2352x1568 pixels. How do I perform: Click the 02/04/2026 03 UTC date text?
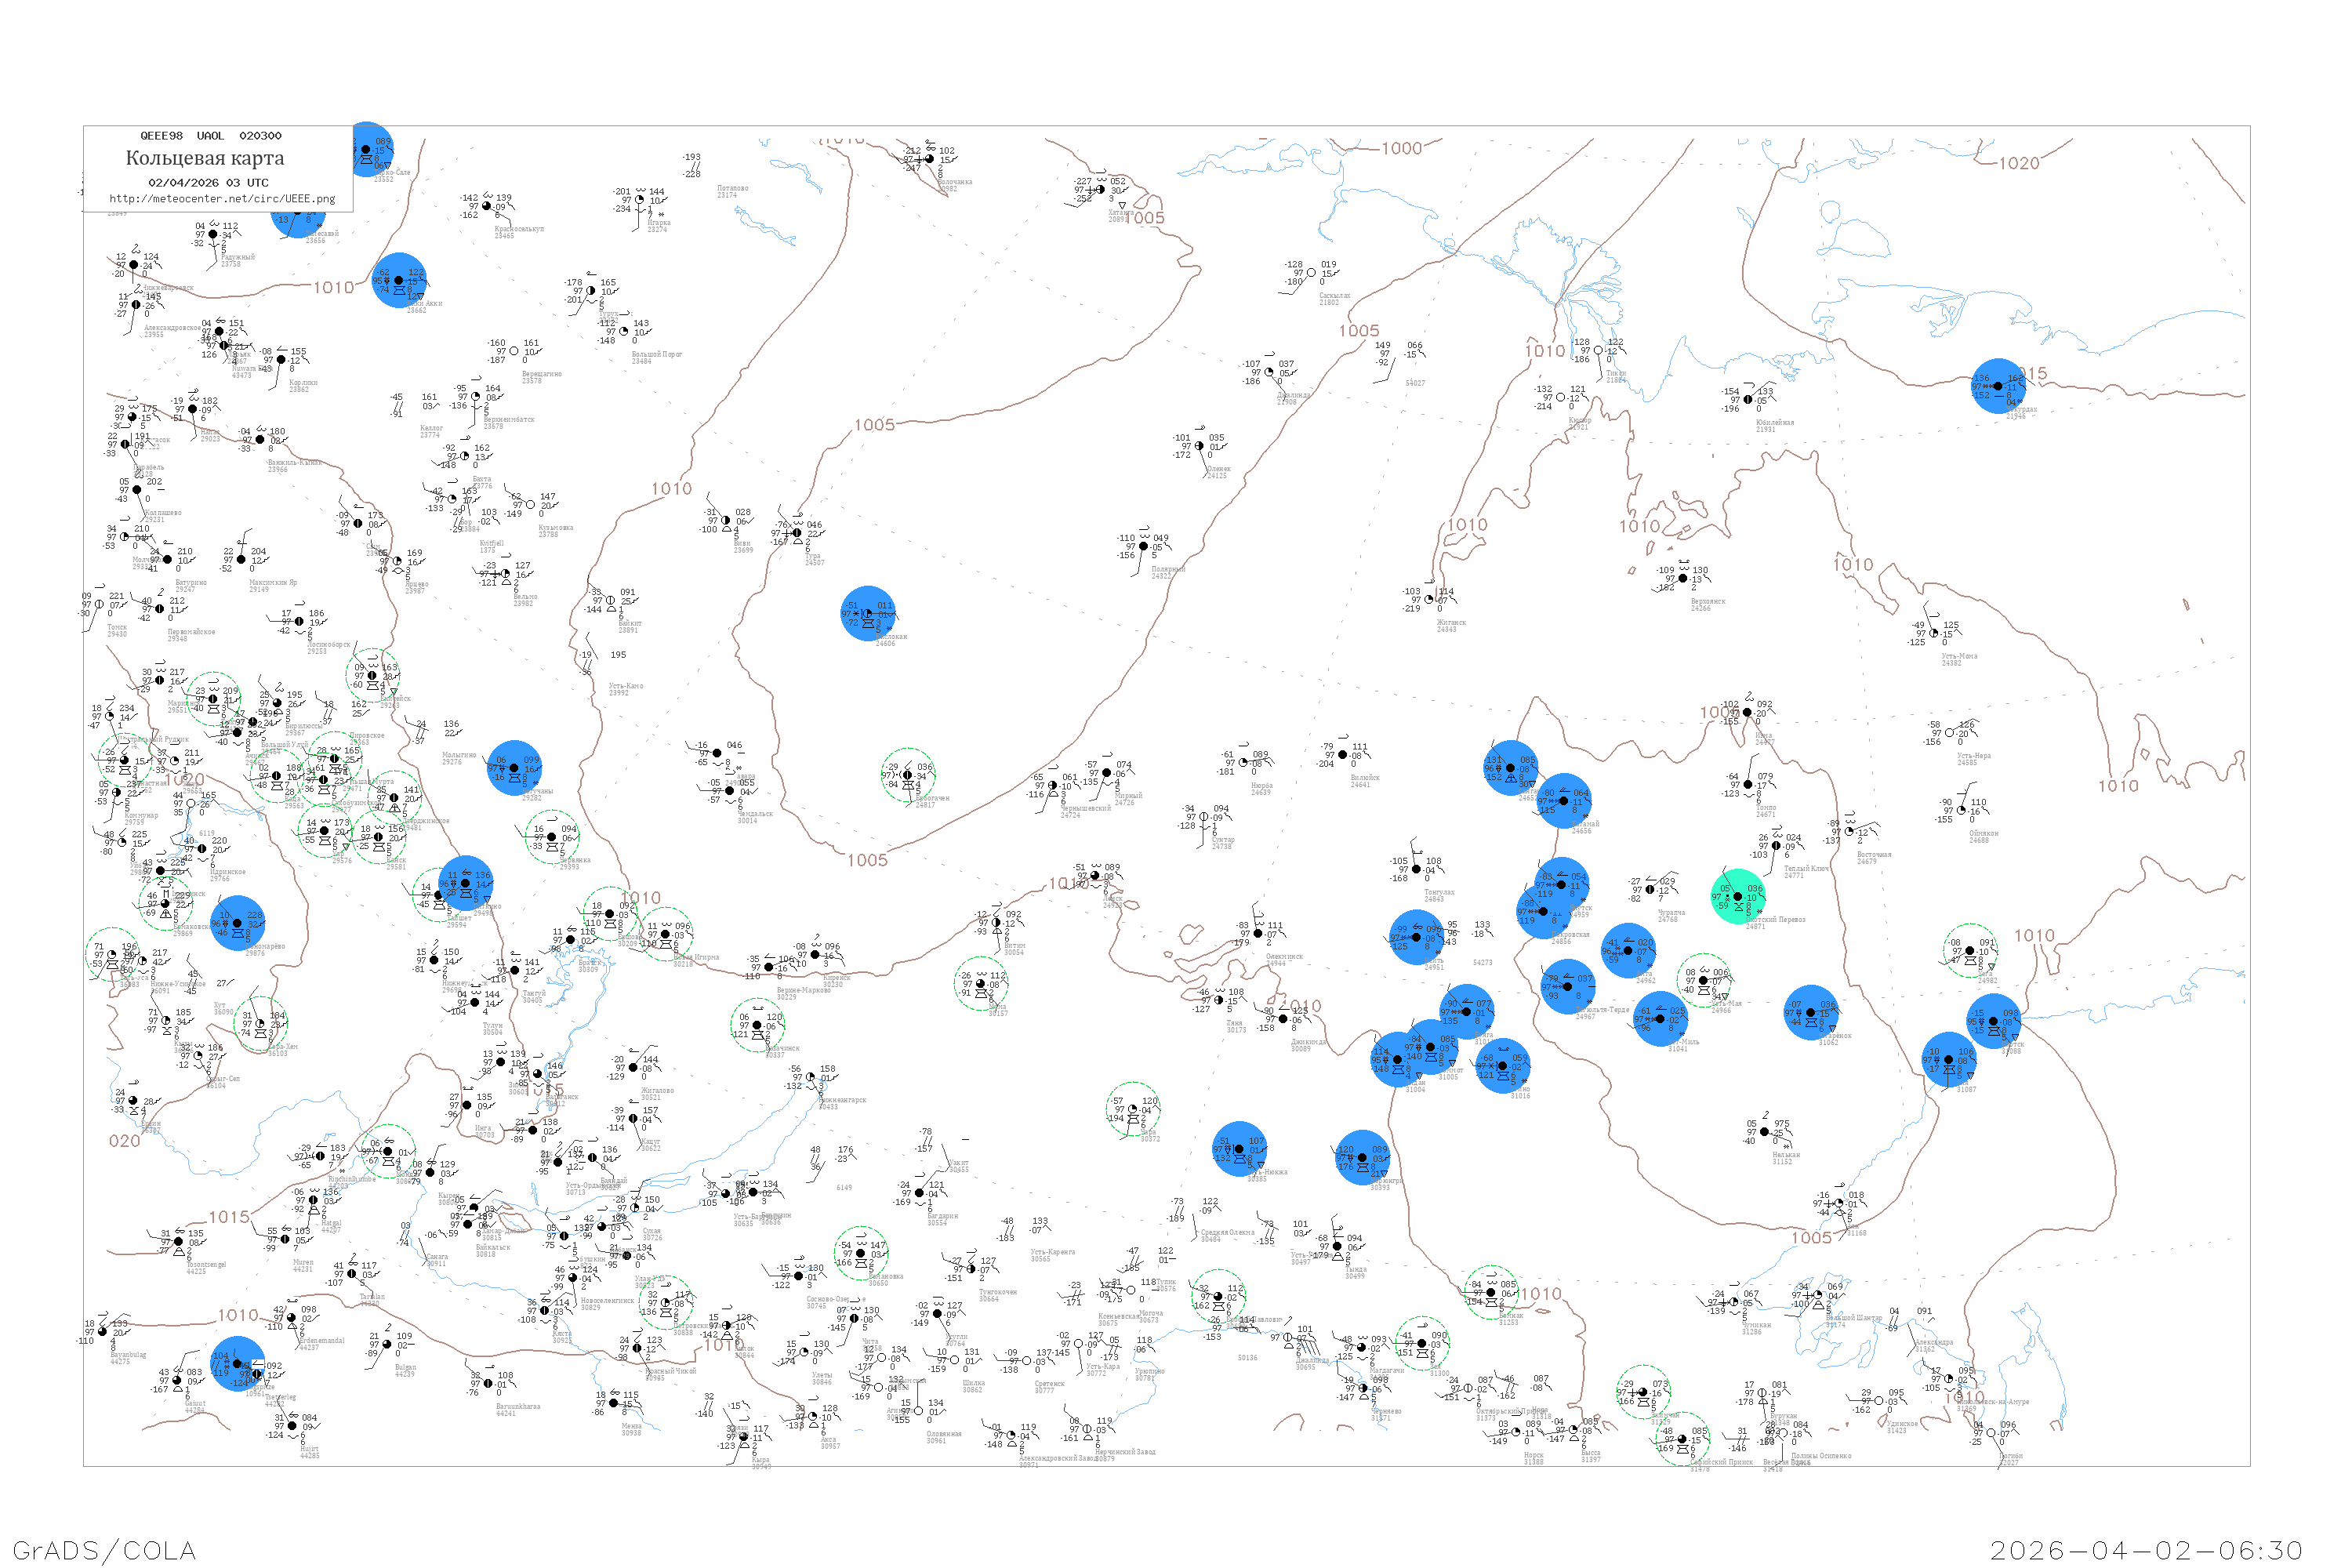point(208,183)
